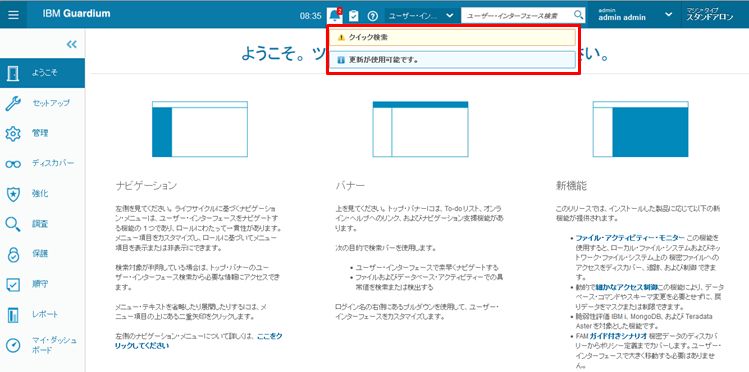Open the レポート menu item
The width and height of the screenshot is (749, 372).
43,315
